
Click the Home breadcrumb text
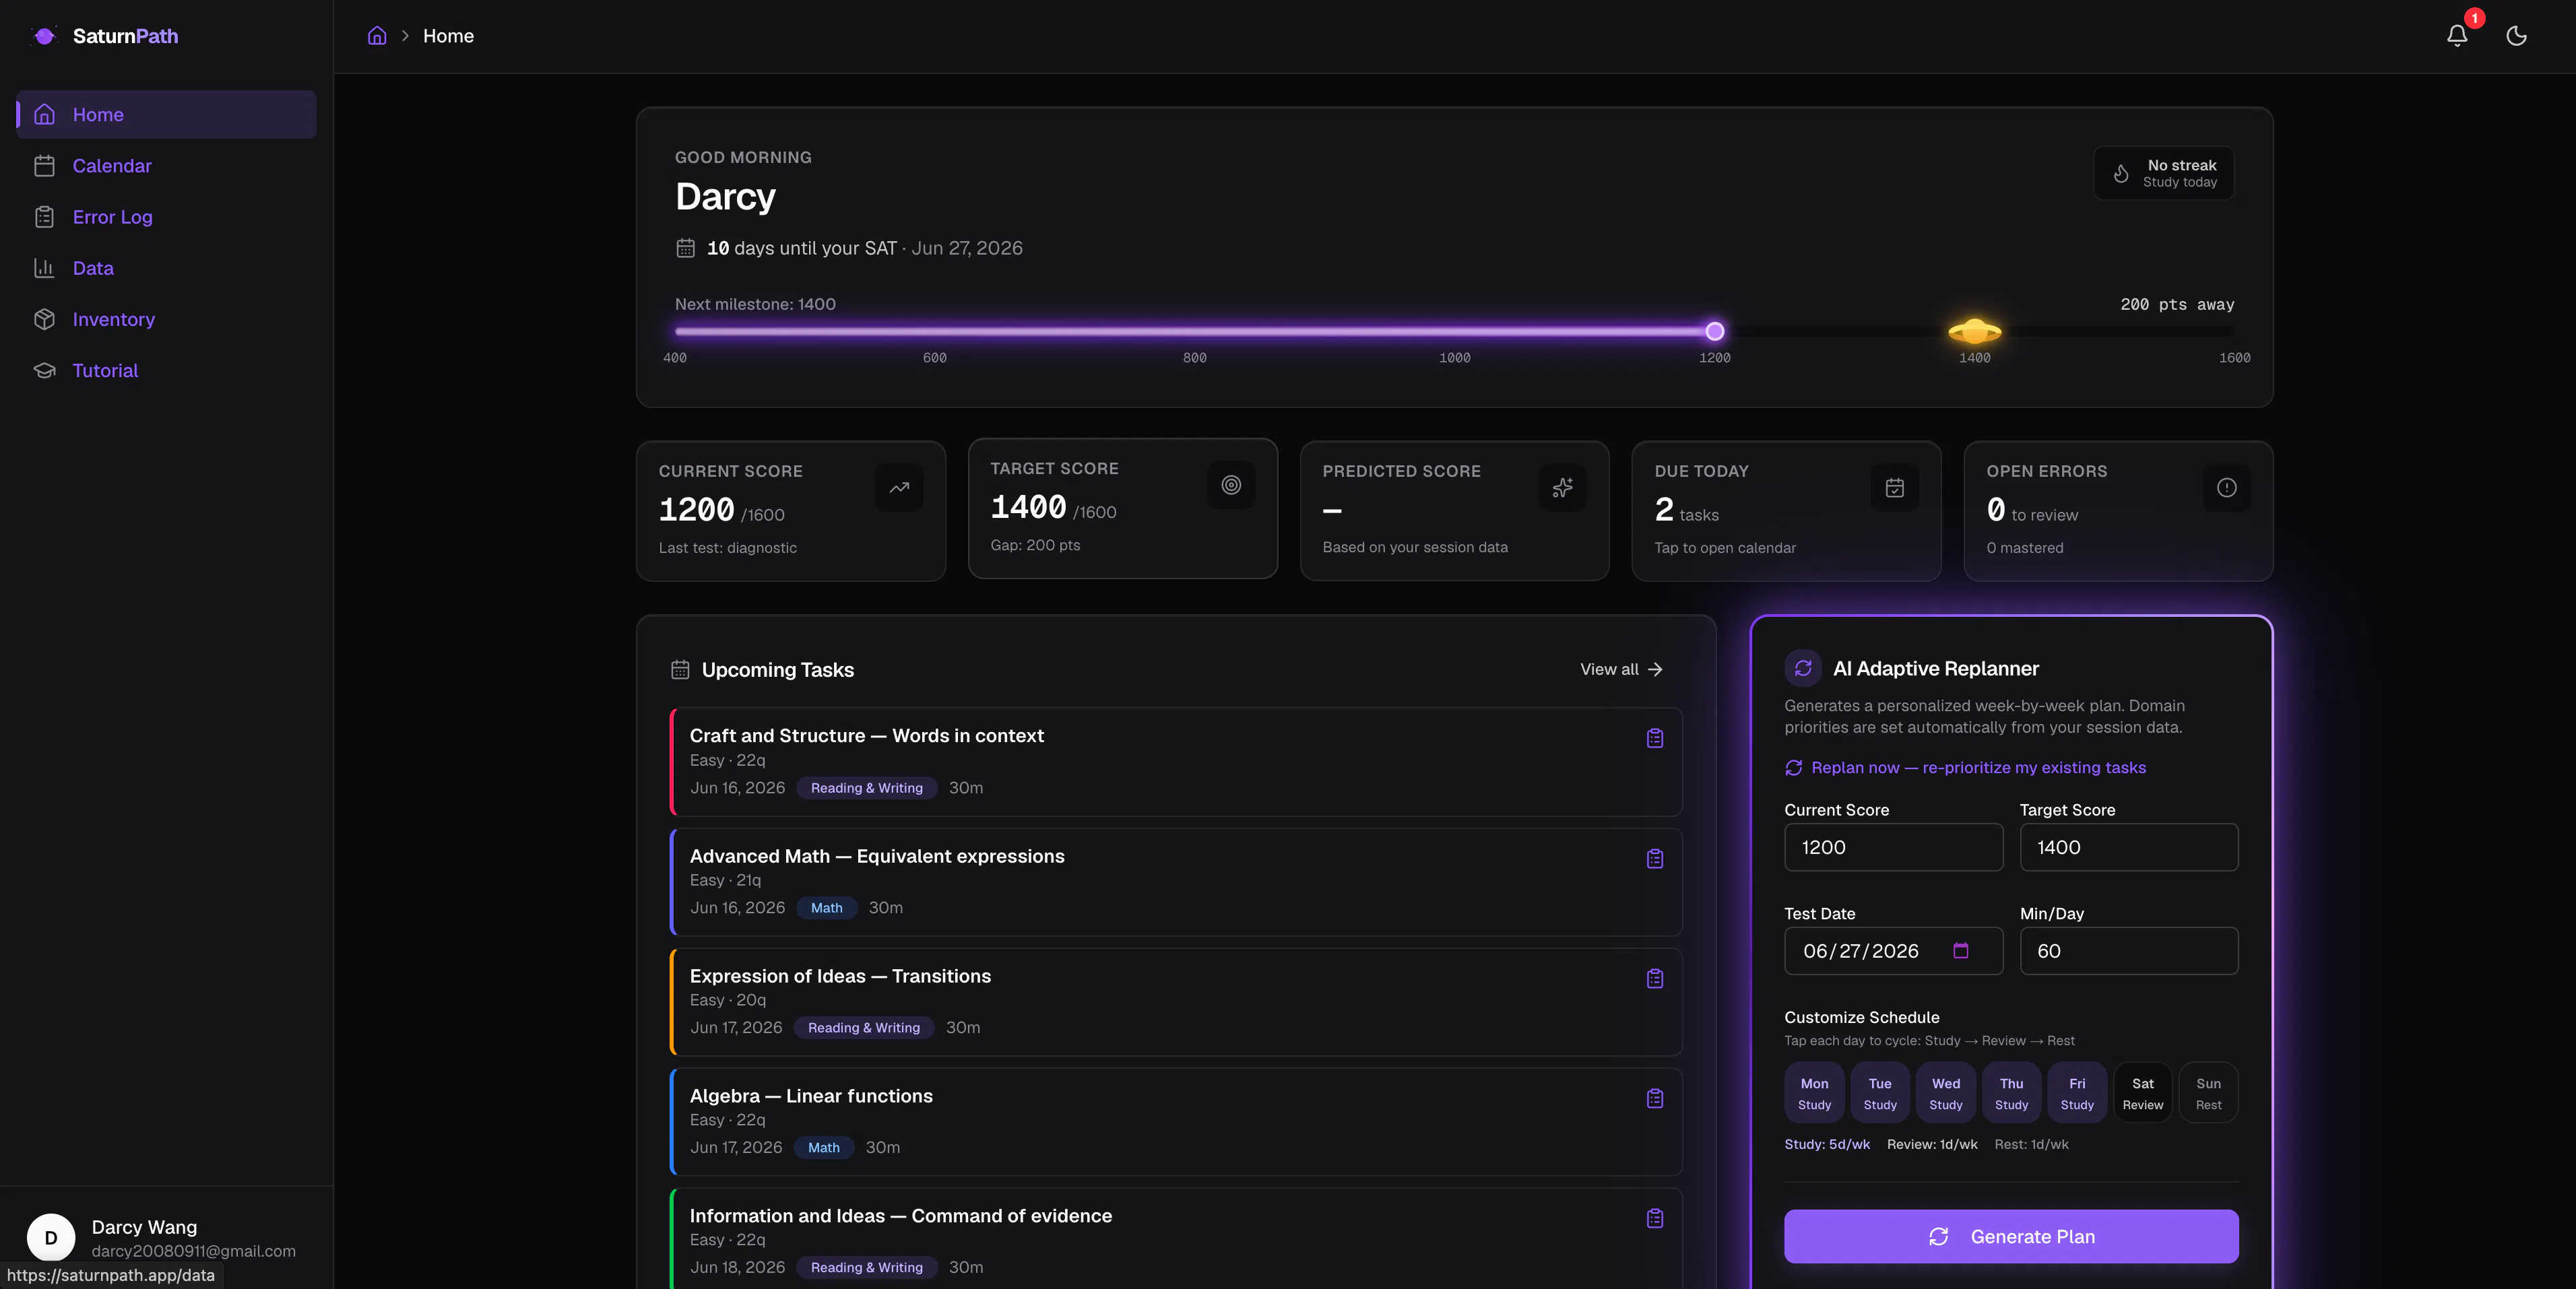click(448, 36)
